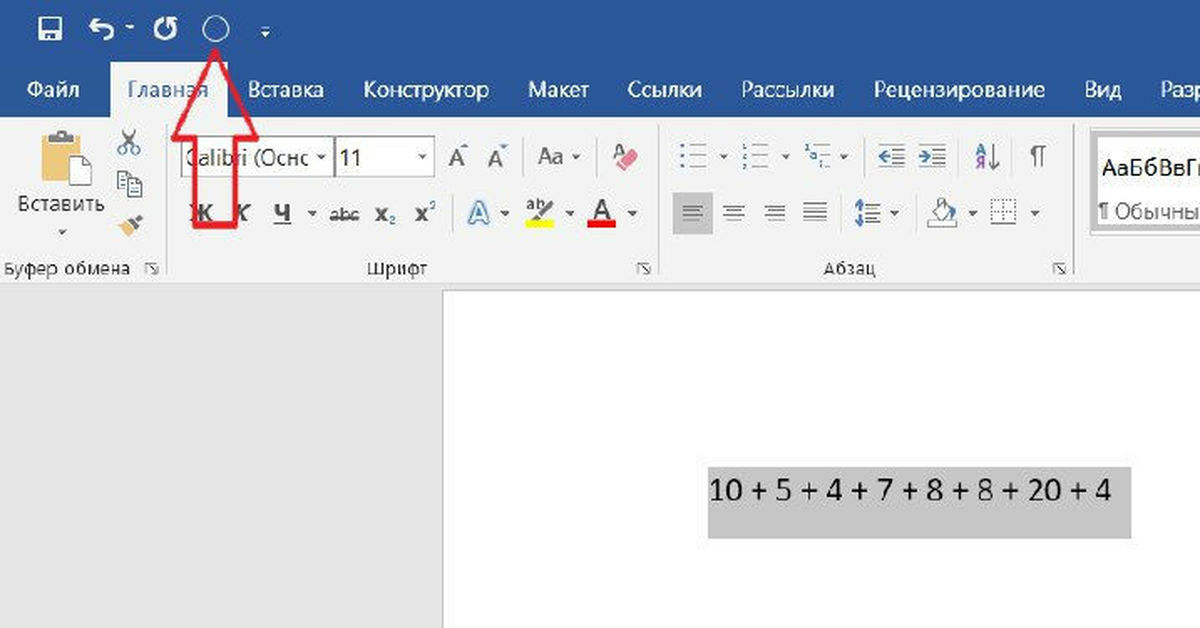1200x628 pixels.
Task: Sort text alphabetically А-Я
Action: point(986,156)
